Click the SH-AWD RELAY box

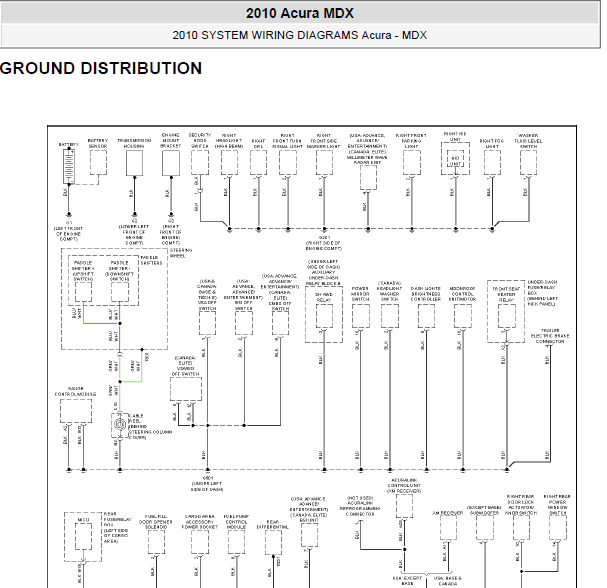point(324,315)
